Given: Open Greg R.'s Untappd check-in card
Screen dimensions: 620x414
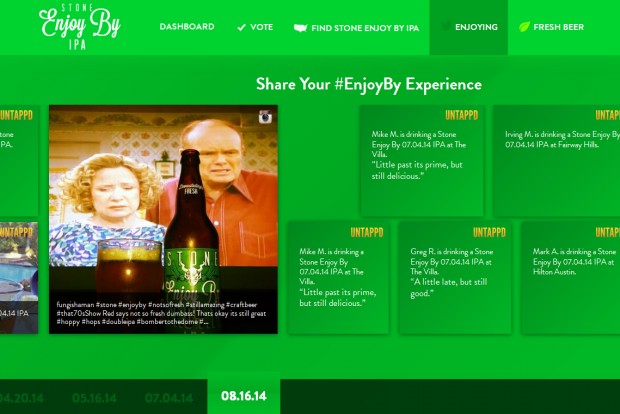Looking at the screenshot, I should [455, 278].
